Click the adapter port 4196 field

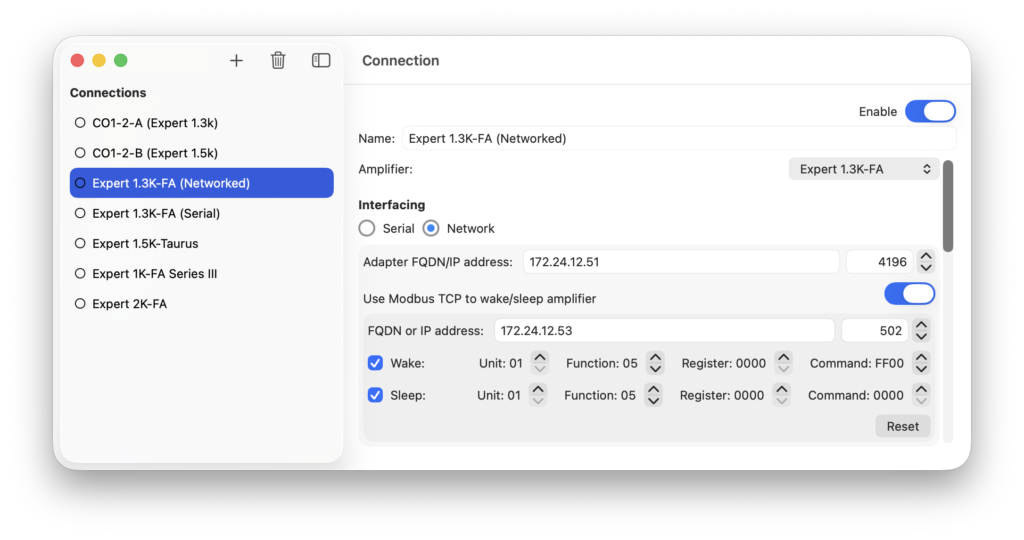pos(879,262)
